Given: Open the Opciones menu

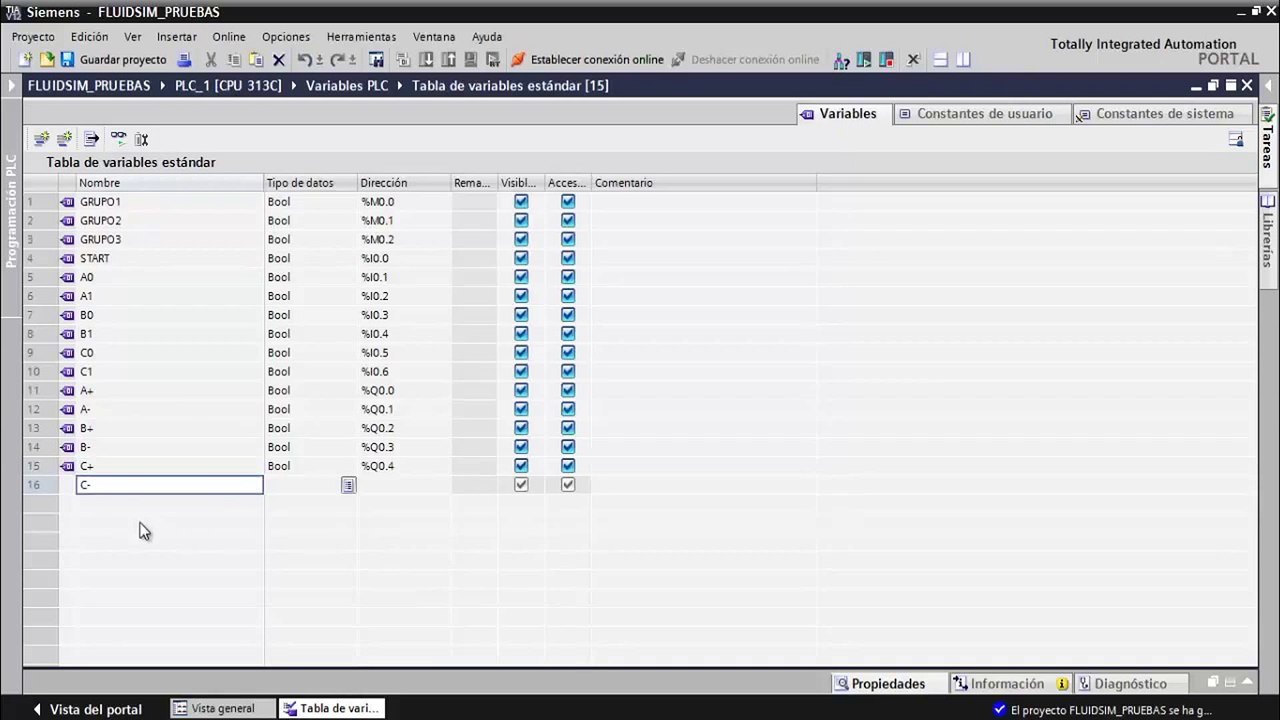Looking at the screenshot, I should tap(286, 37).
